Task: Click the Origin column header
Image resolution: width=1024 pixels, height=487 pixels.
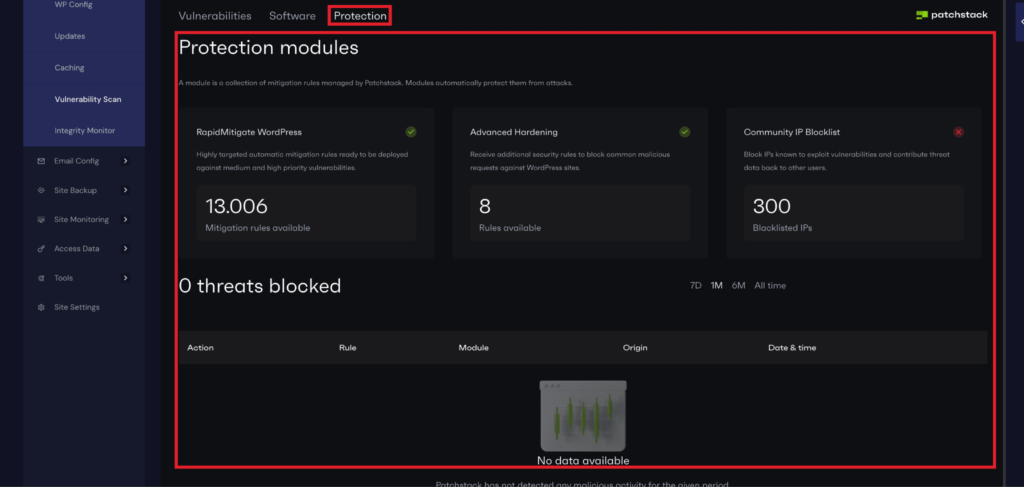Action: point(635,348)
